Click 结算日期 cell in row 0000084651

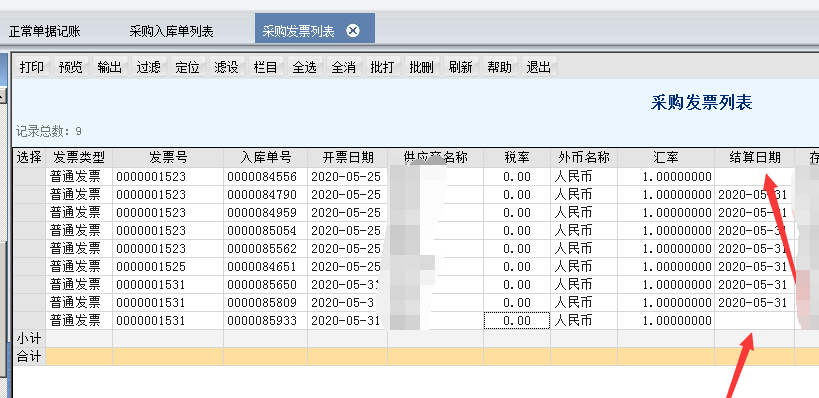[755, 267]
